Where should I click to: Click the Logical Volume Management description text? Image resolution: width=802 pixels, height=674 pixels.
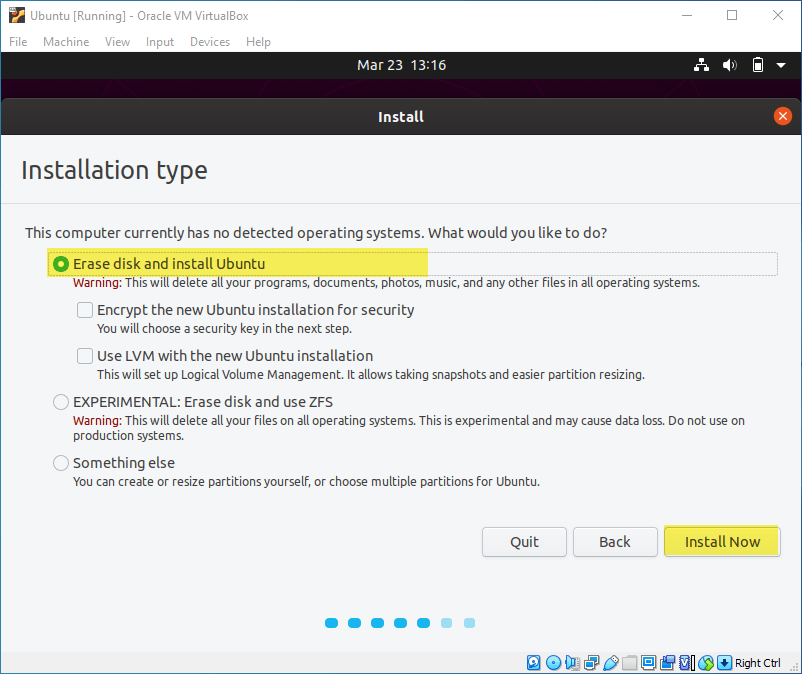(x=371, y=374)
